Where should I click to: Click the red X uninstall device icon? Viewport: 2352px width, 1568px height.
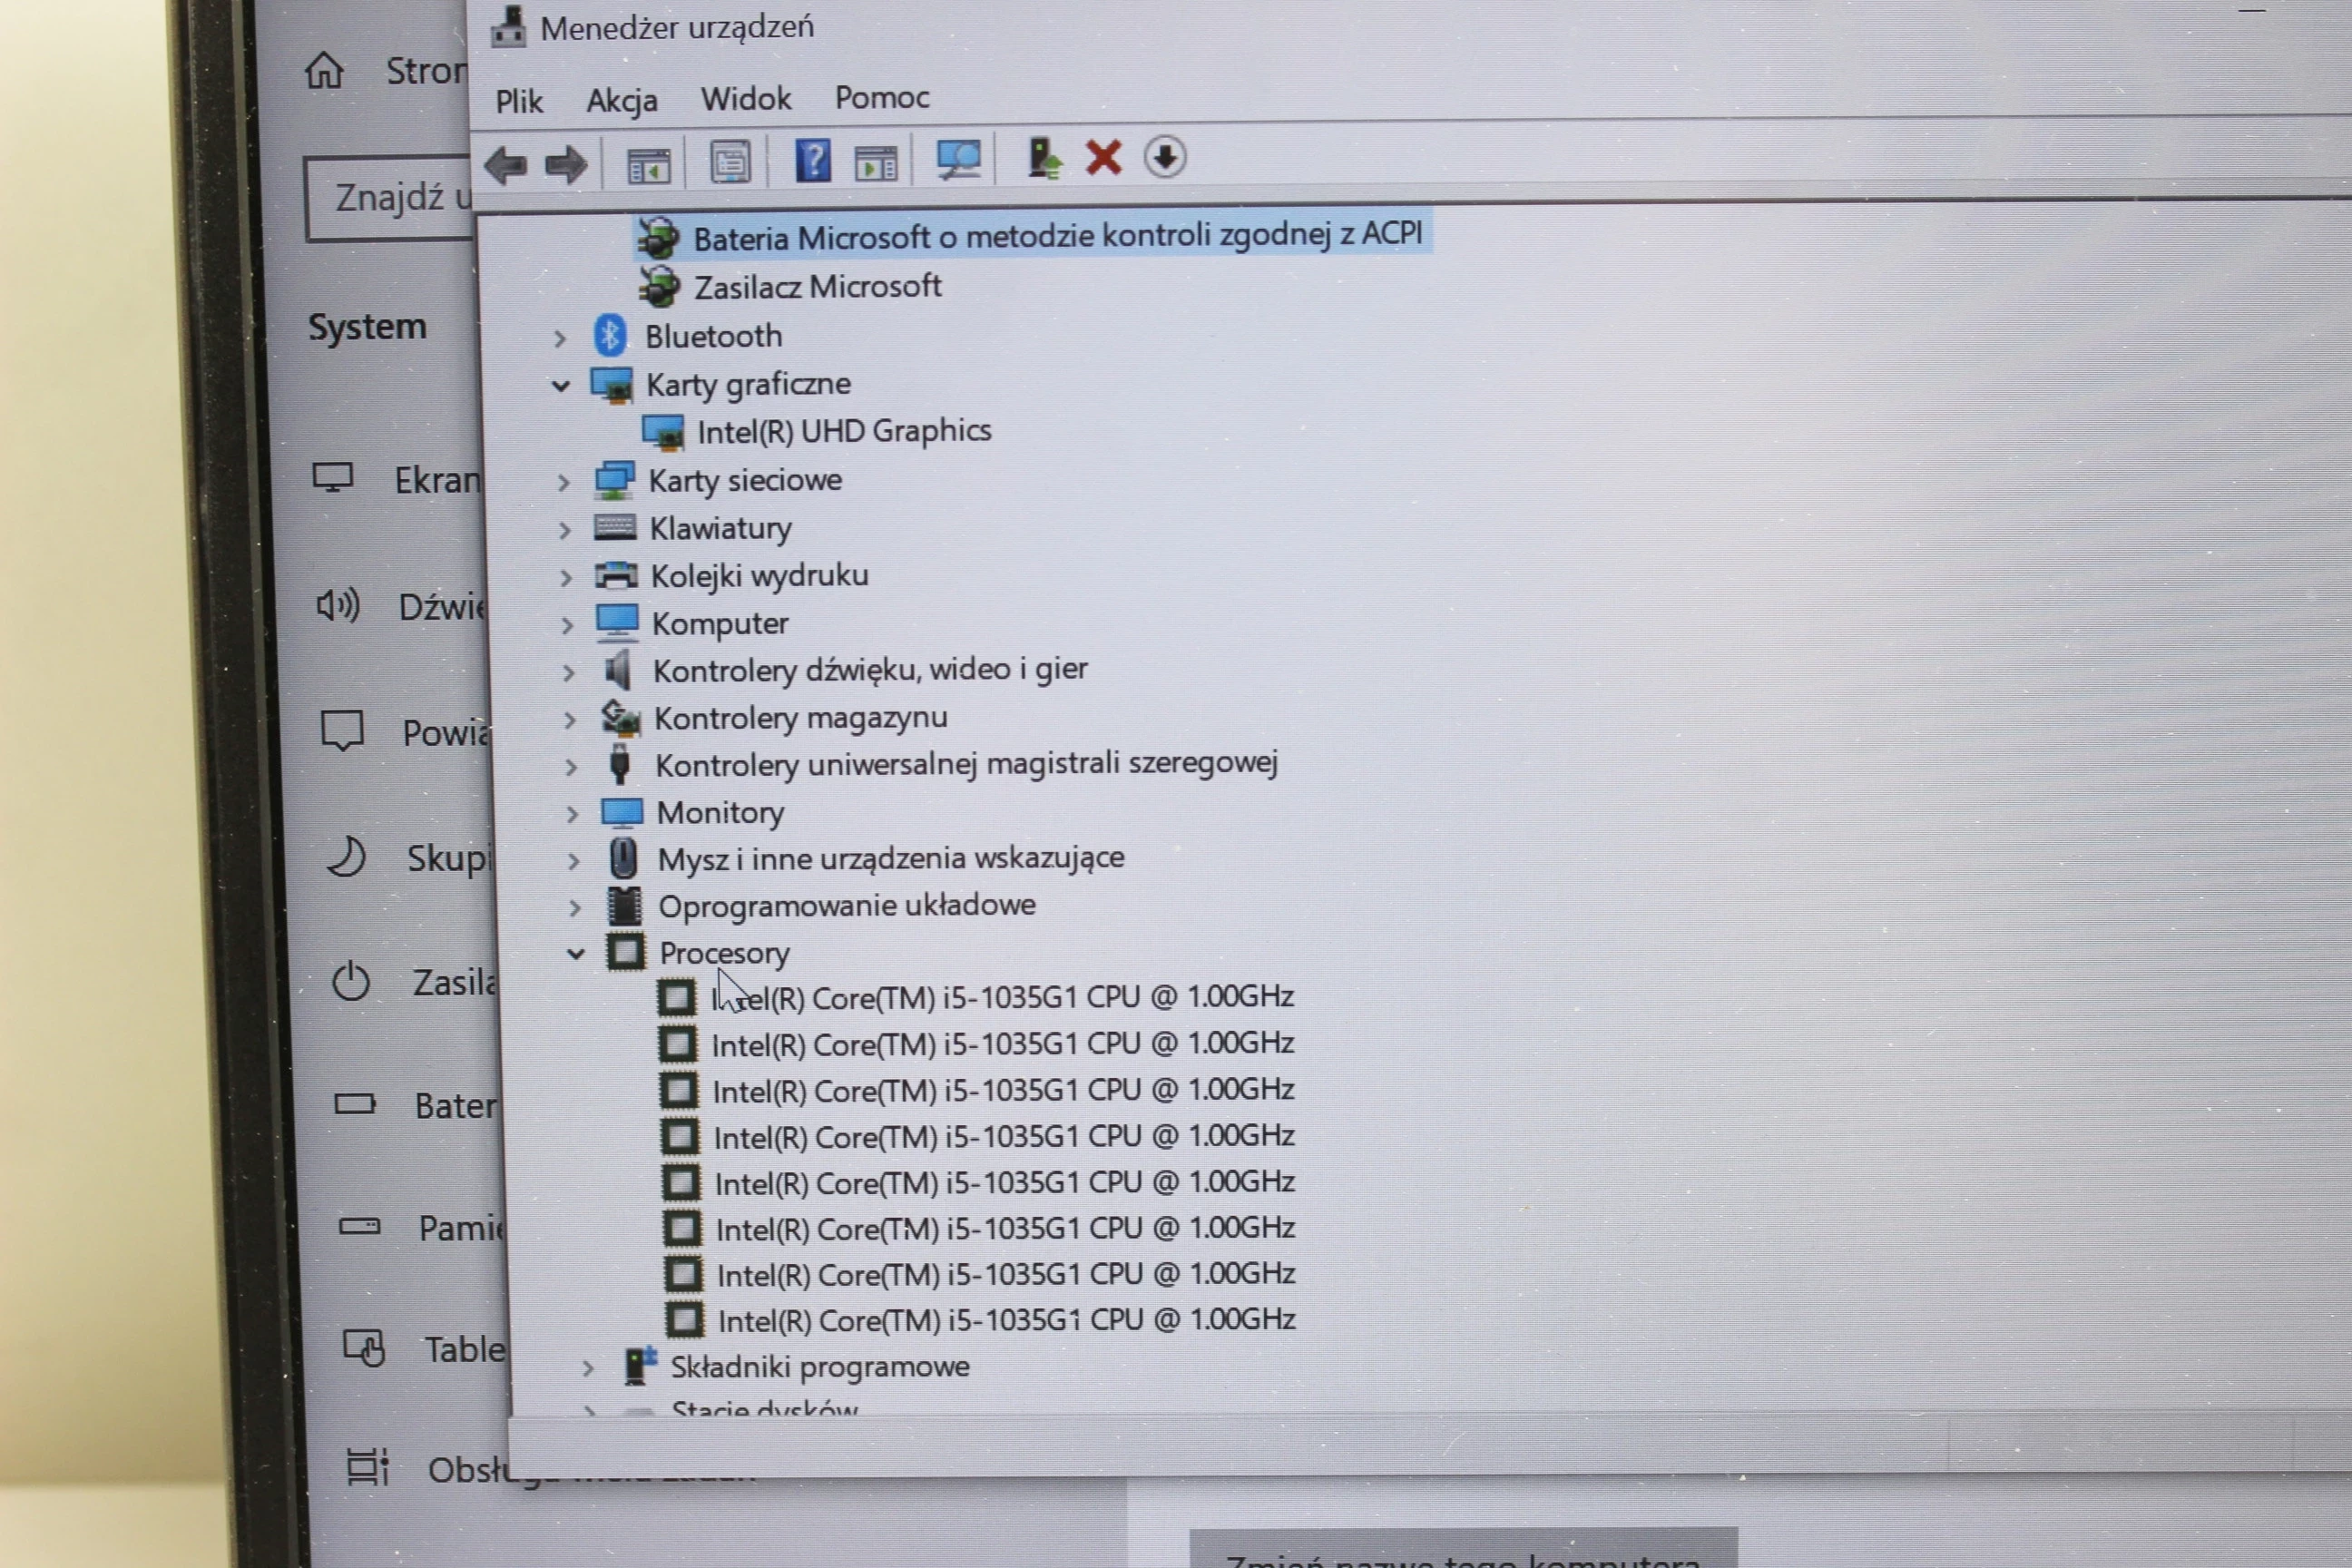1104,158
